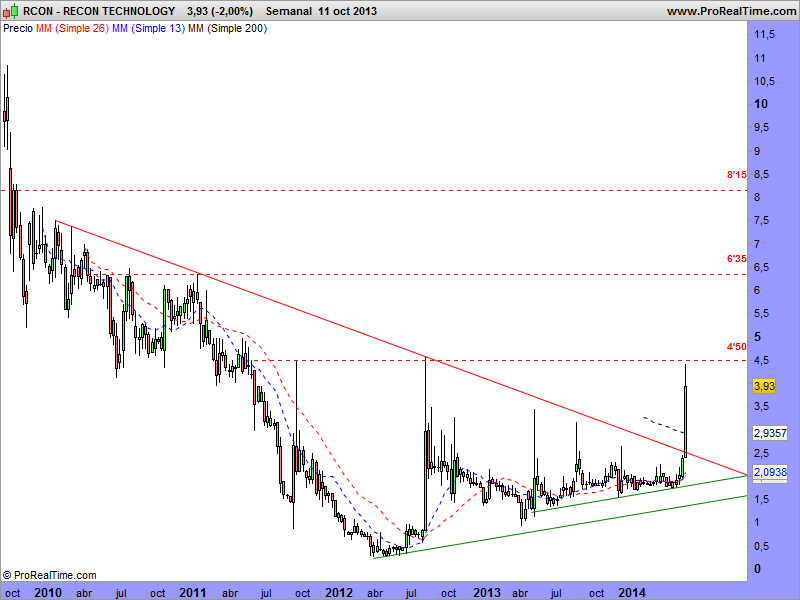Viewport: 800px width, 600px height.
Task: Click the date 11 oct 2013
Action: 347,11
